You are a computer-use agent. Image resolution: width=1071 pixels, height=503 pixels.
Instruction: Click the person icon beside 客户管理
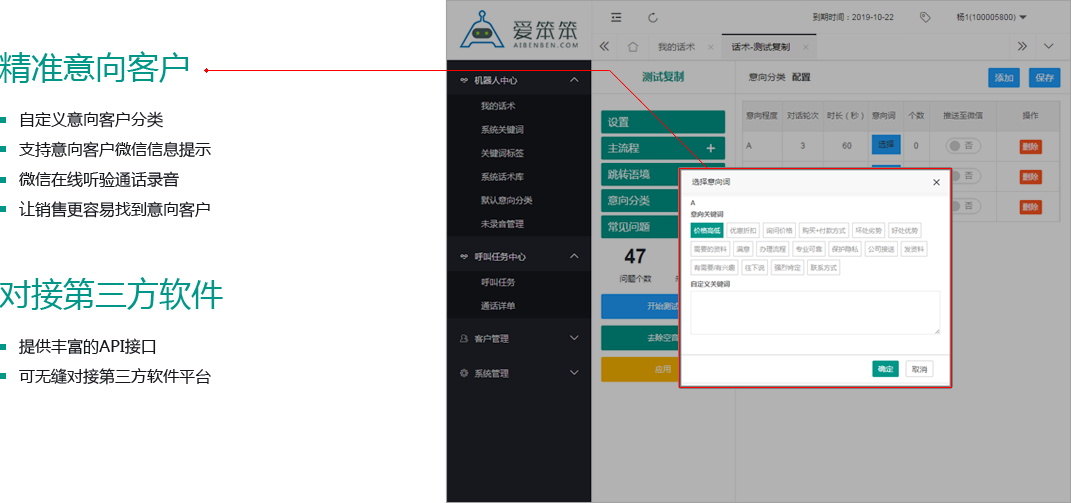[464, 338]
